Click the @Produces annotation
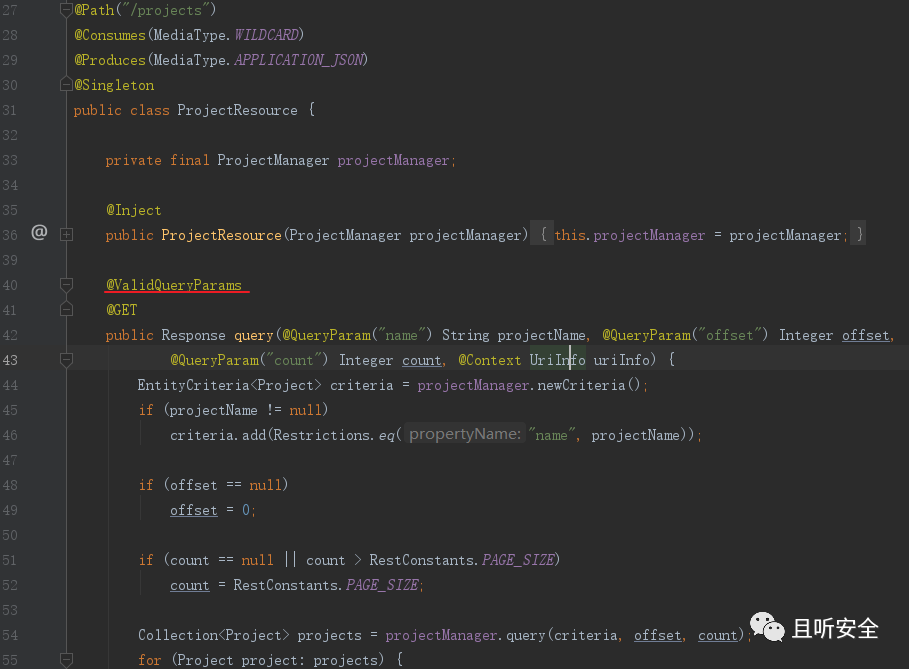This screenshot has height=669, width=909. tap(110, 60)
